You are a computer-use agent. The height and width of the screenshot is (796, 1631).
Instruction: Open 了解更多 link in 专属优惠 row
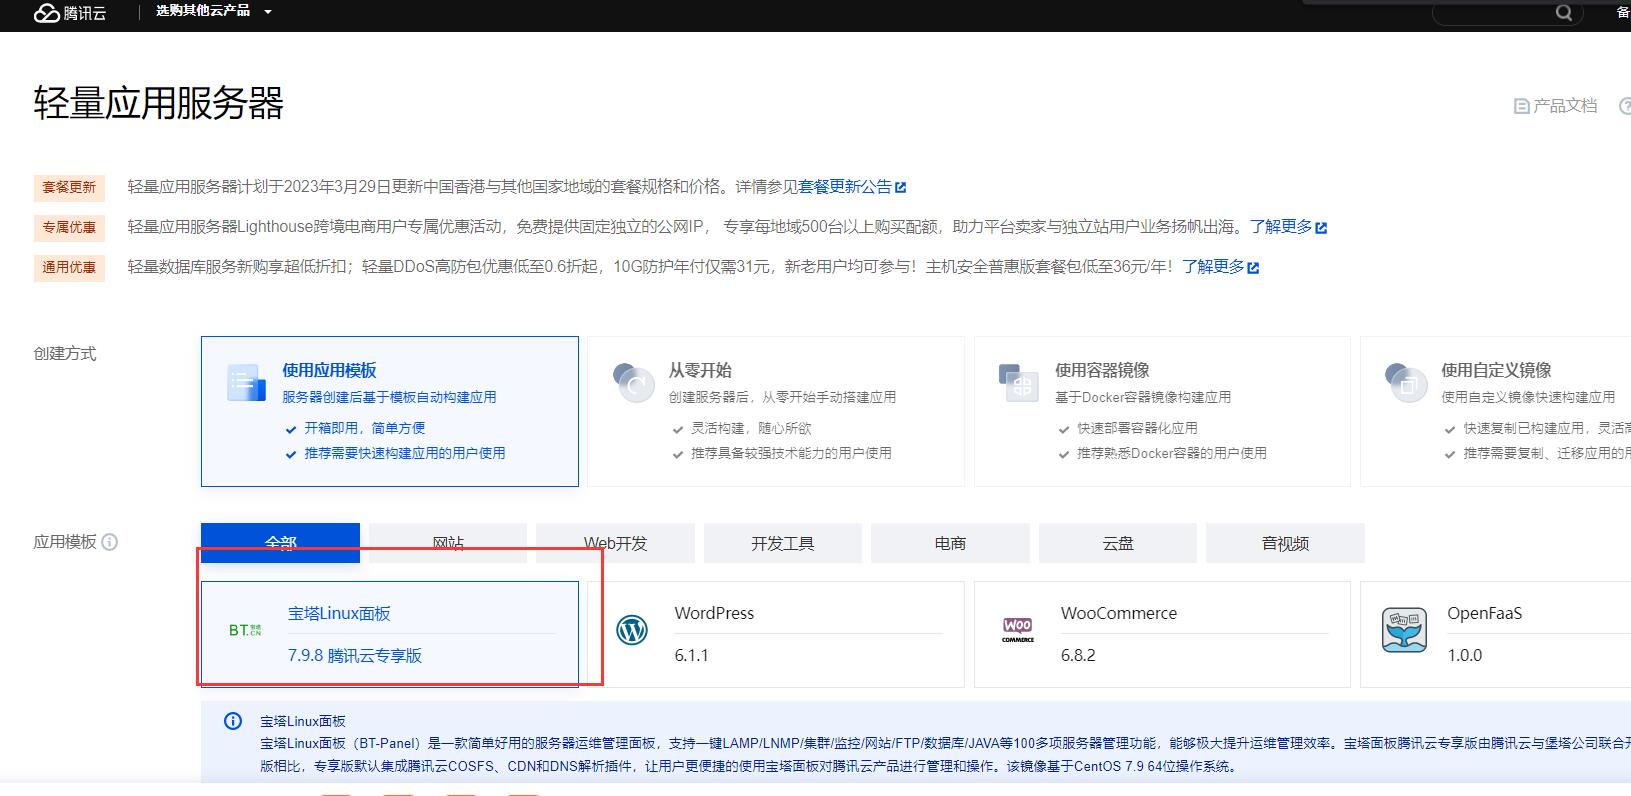click(x=1281, y=227)
